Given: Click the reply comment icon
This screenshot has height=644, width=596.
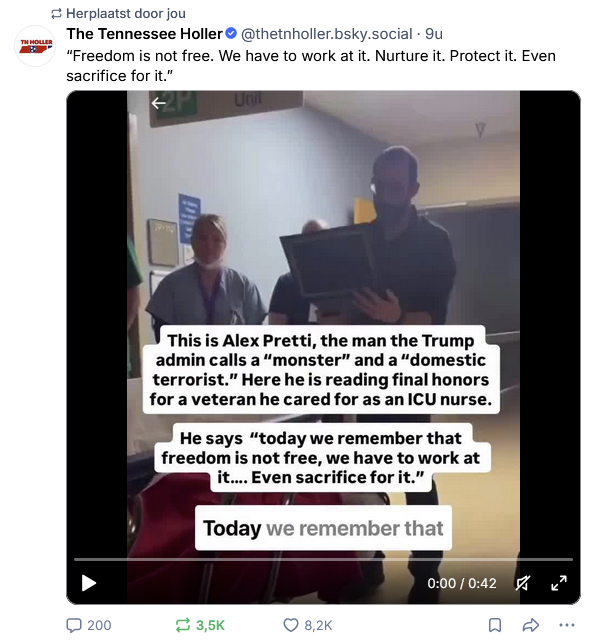Looking at the screenshot, I should point(74,625).
